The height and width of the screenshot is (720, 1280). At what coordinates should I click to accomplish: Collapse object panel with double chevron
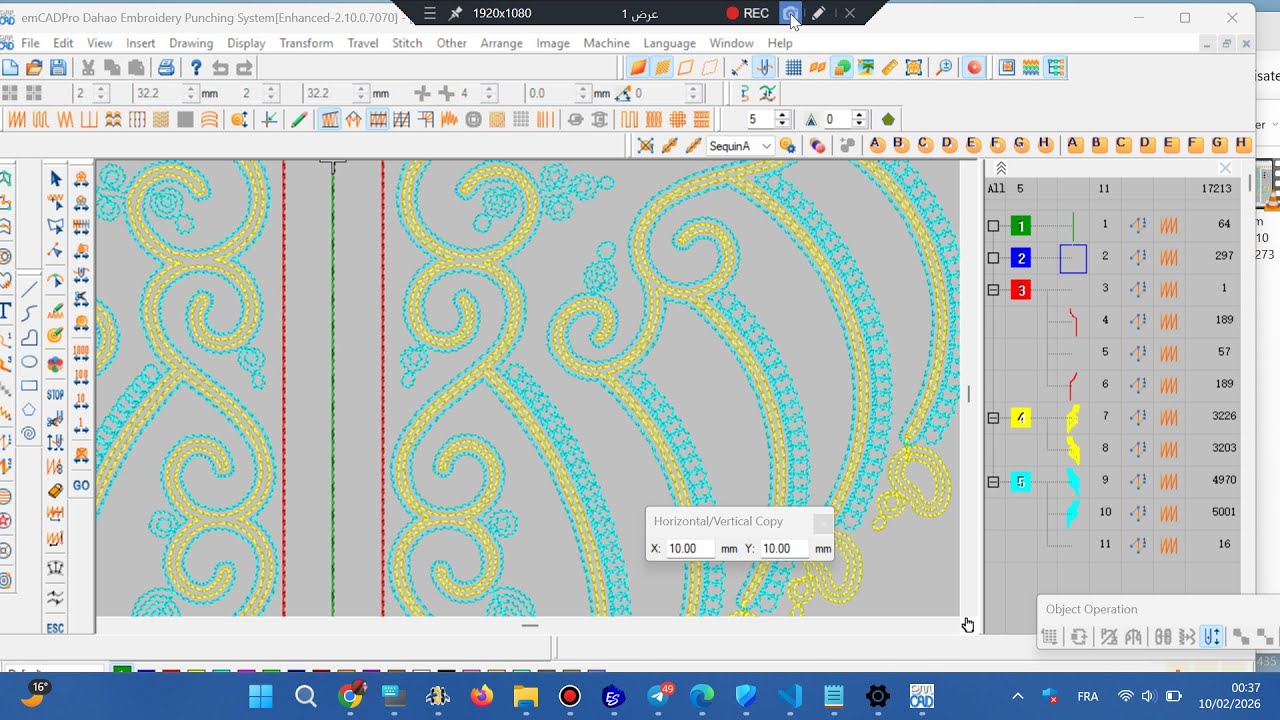coord(1001,168)
